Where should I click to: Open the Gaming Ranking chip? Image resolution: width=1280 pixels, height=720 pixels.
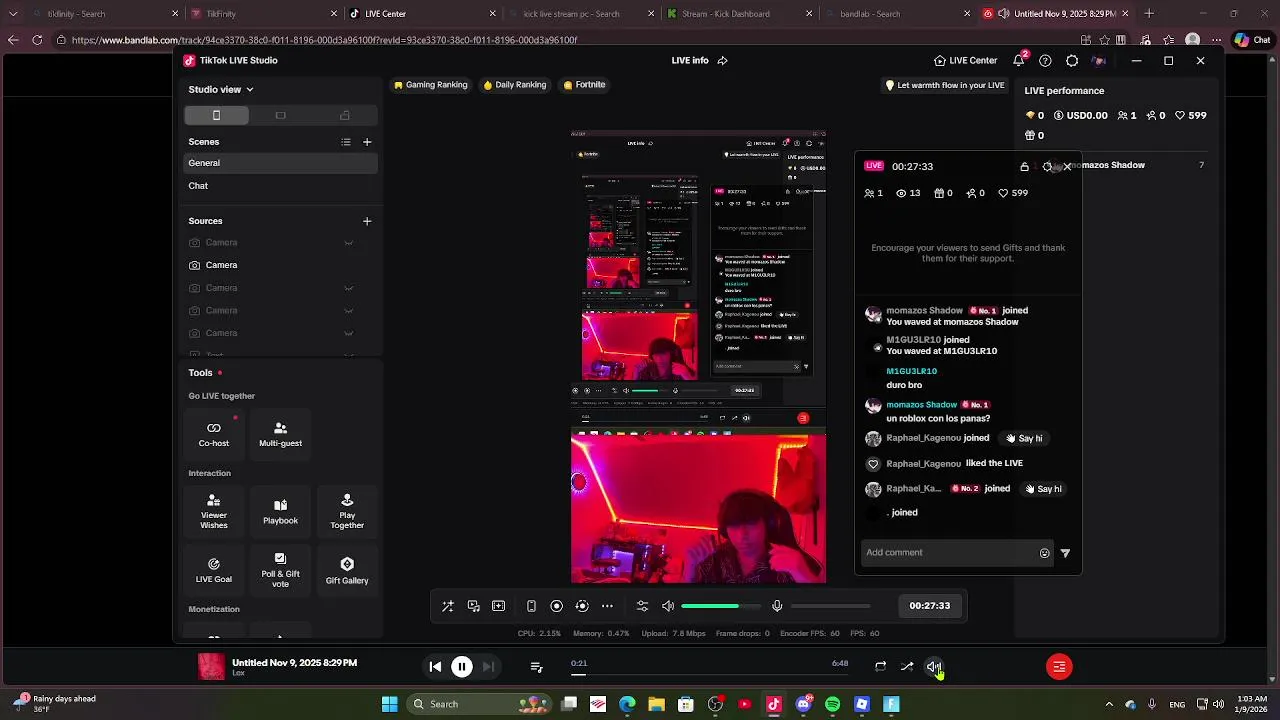point(431,85)
